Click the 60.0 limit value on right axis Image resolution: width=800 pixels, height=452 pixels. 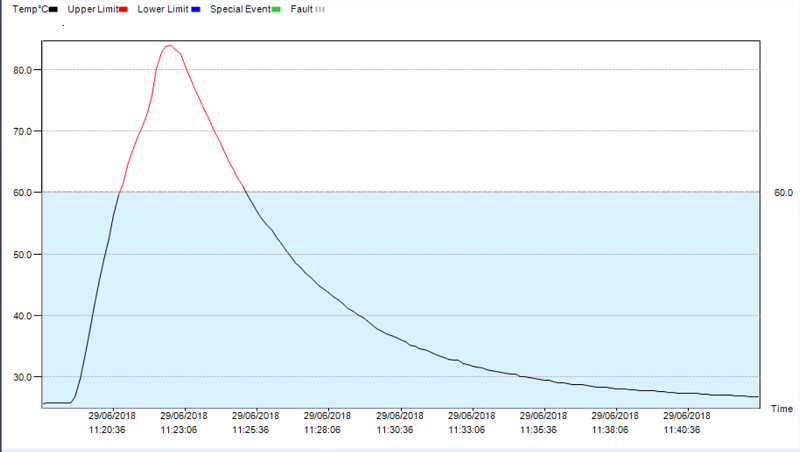(783, 193)
